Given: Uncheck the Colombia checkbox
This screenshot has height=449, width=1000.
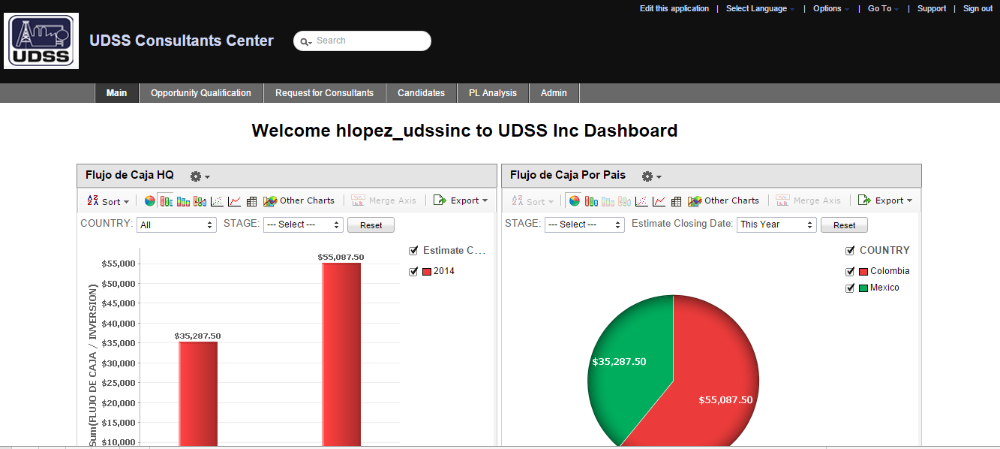Looking at the screenshot, I should tap(849, 271).
